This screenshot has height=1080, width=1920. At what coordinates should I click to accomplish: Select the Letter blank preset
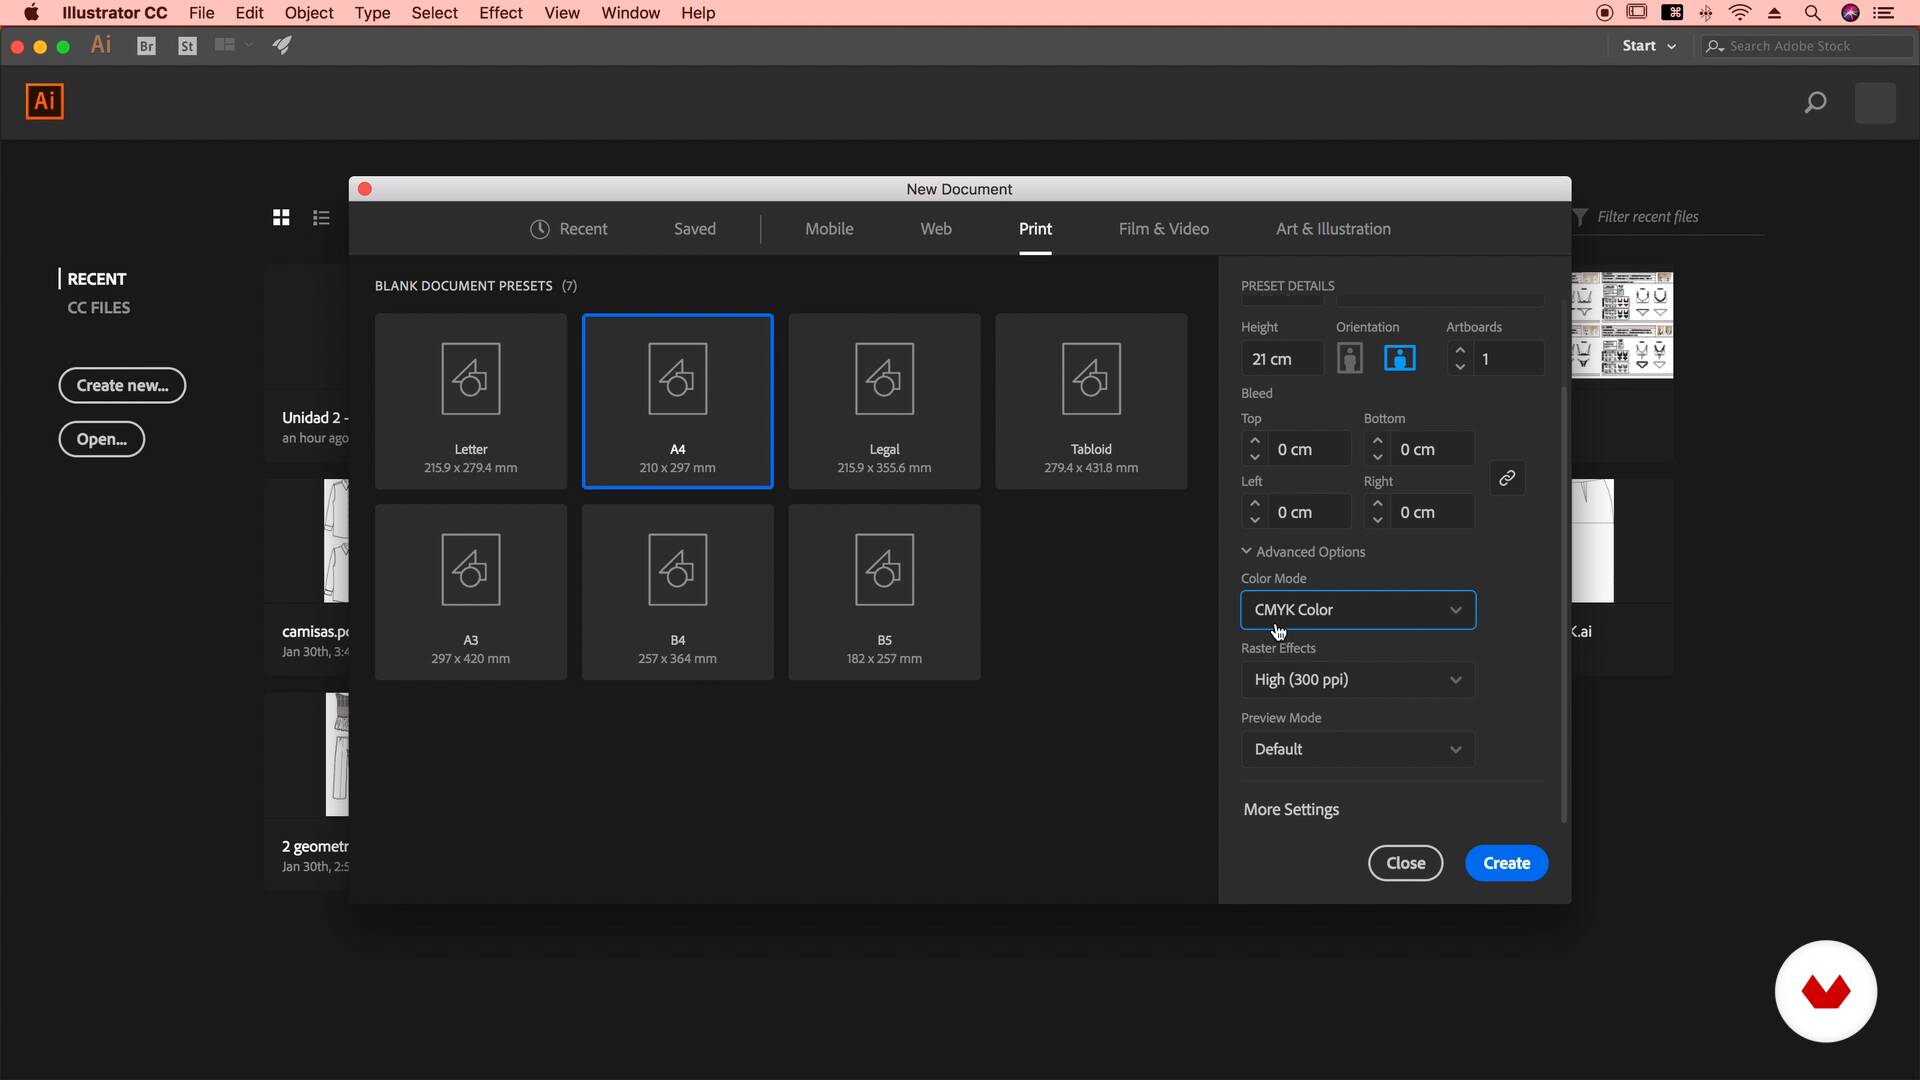pyautogui.click(x=470, y=401)
